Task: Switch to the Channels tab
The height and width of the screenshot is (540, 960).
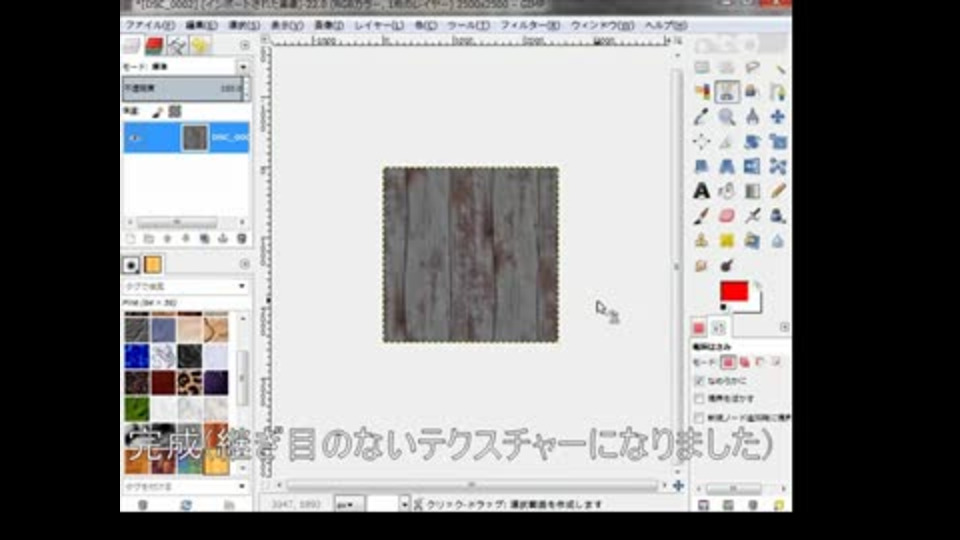Action: point(154,45)
